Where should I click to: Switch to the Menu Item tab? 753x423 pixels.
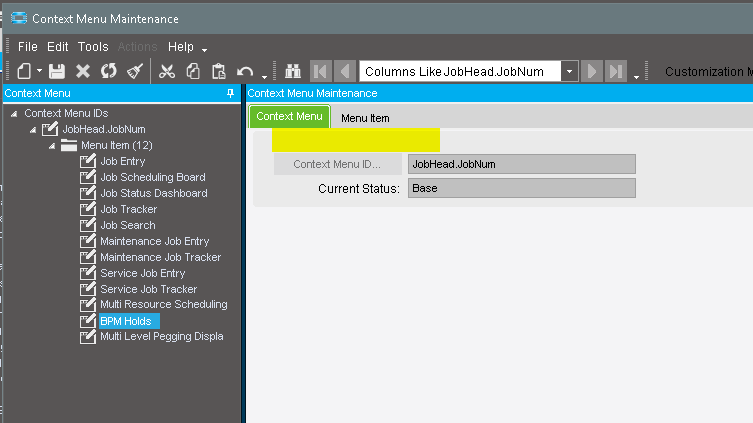[365, 118]
